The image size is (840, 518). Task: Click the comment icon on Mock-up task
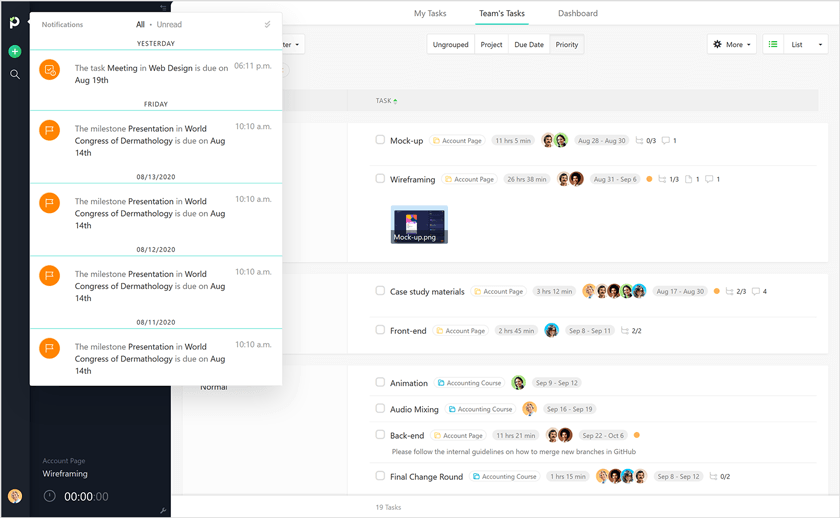tap(665, 141)
